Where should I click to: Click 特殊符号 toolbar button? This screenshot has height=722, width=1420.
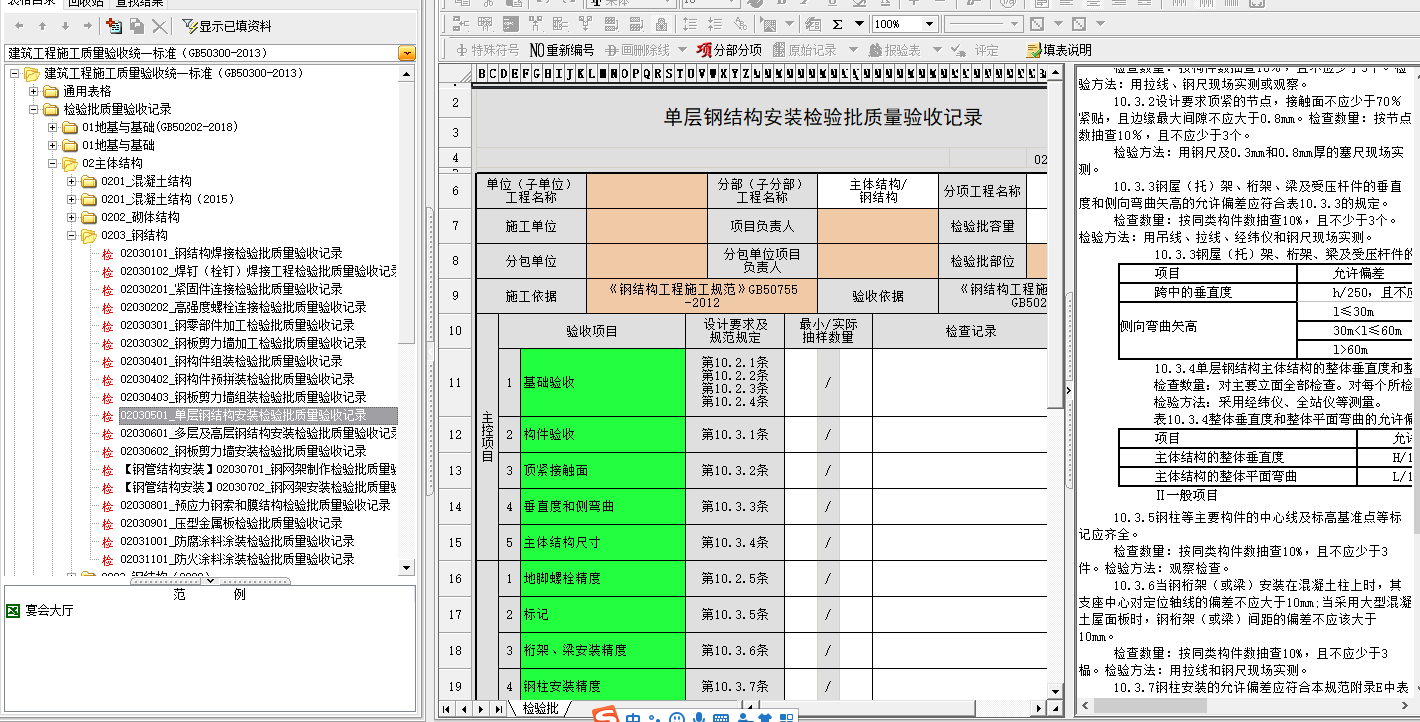tap(488, 50)
